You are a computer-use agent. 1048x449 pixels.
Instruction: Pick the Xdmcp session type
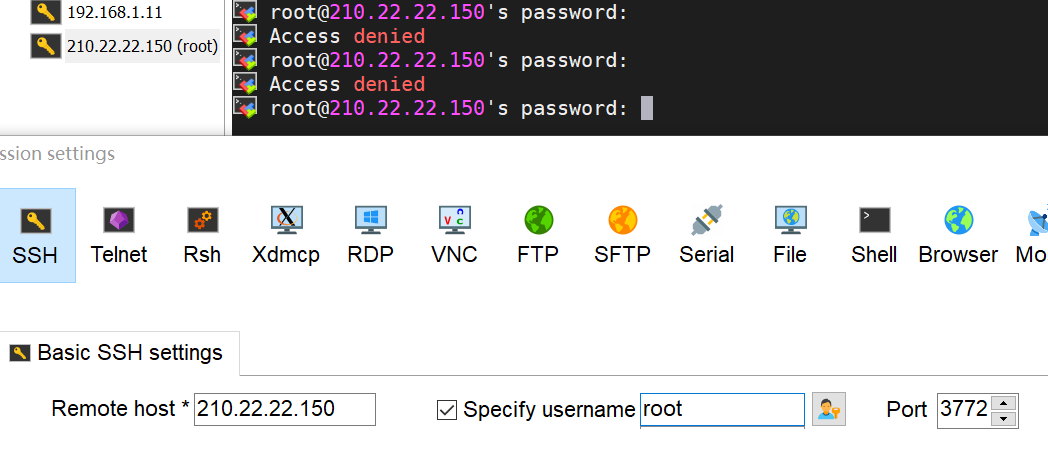pos(286,235)
